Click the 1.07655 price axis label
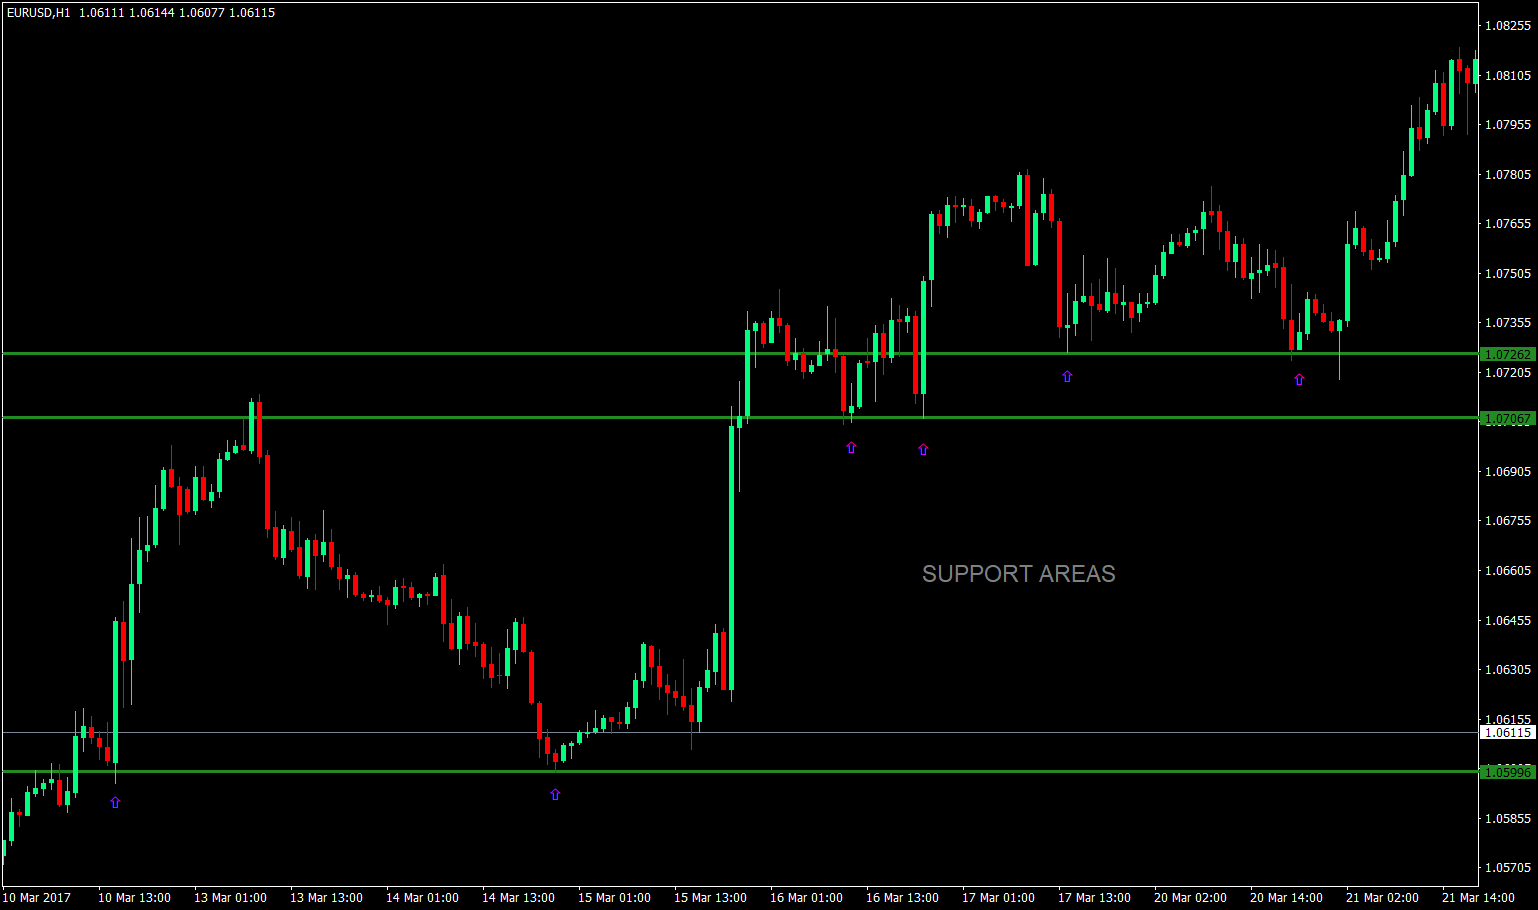 click(x=1509, y=224)
